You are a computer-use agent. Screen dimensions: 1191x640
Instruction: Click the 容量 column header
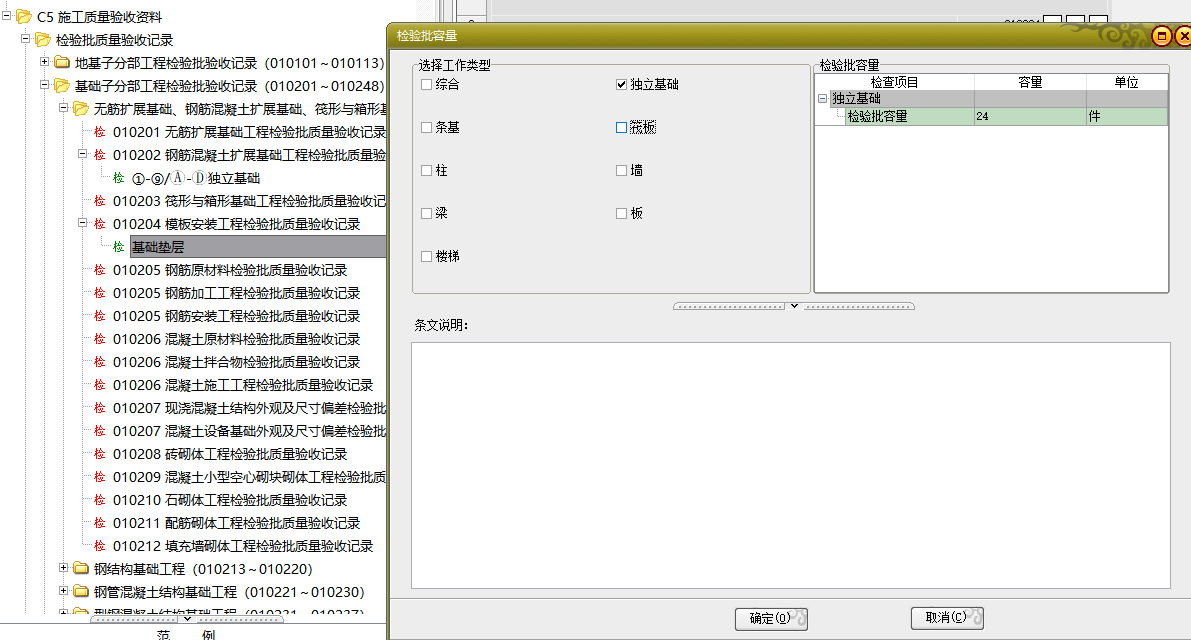(x=1030, y=82)
